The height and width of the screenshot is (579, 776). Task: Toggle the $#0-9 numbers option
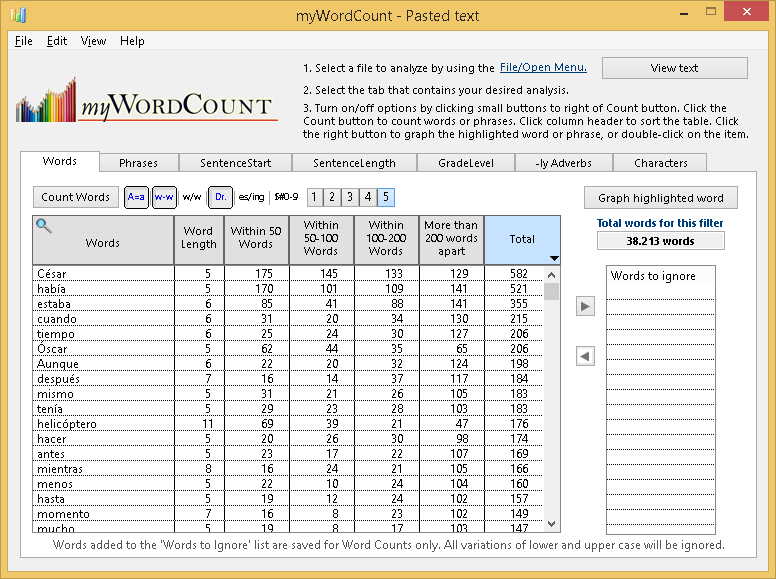point(286,198)
